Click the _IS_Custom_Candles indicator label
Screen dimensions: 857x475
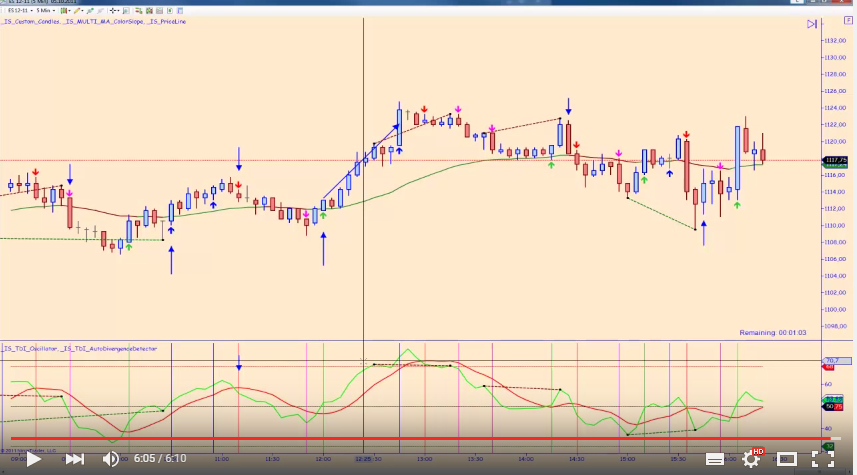click(30, 22)
